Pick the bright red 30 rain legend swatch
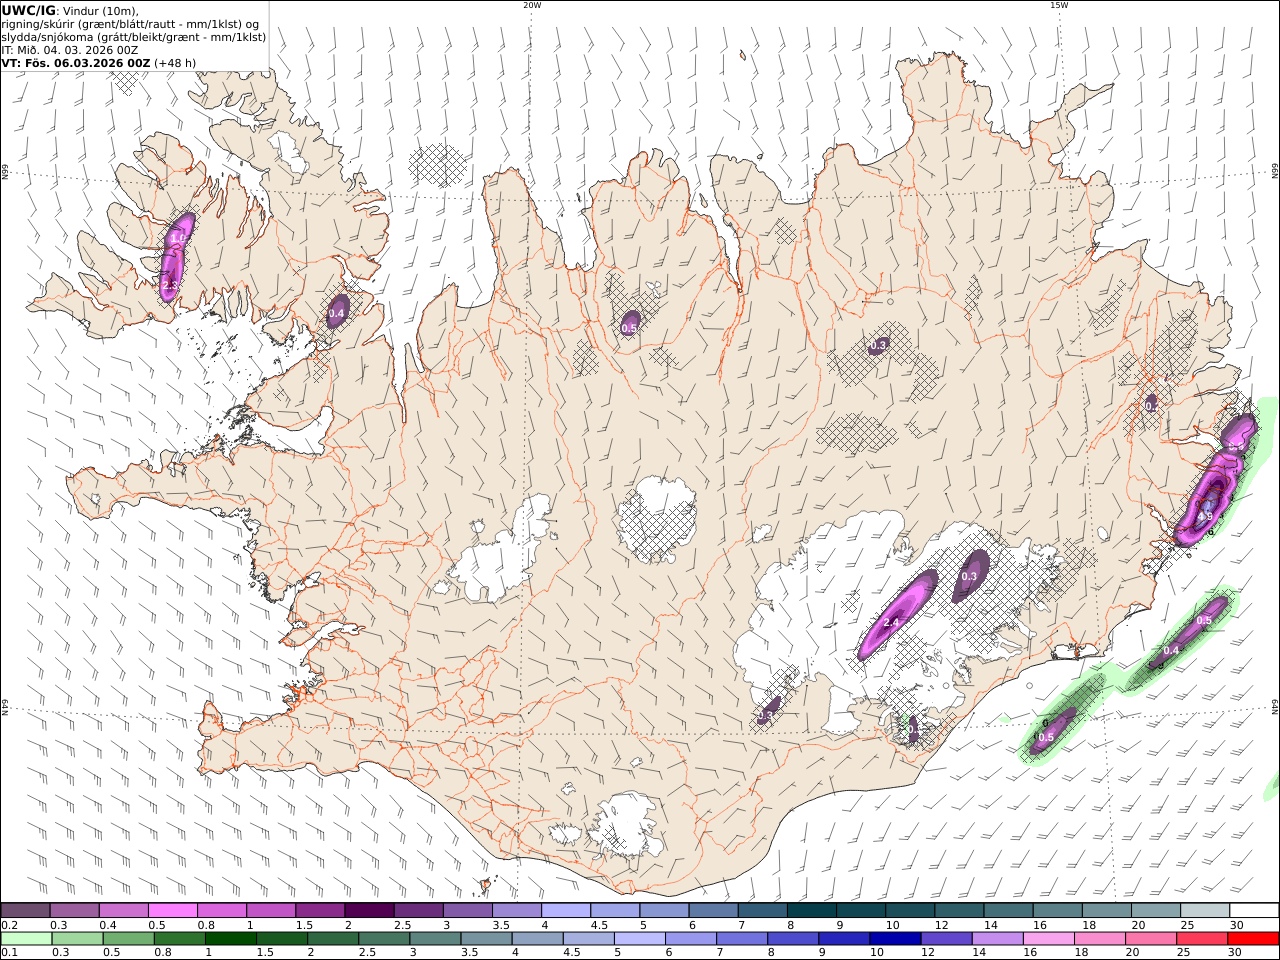Image resolution: width=1280 pixels, height=960 pixels. [1253, 939]
